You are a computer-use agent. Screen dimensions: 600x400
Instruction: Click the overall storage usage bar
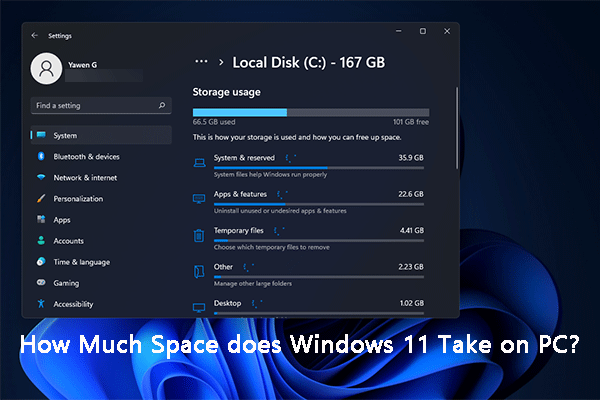pos(311,112)
